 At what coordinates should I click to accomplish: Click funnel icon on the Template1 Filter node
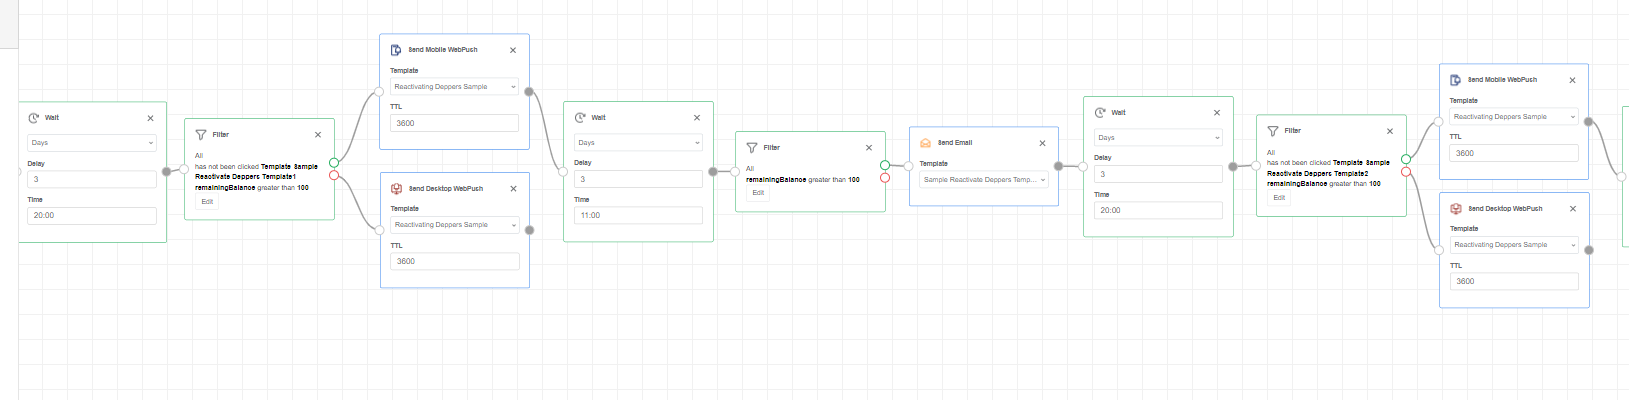pos(200,135)
